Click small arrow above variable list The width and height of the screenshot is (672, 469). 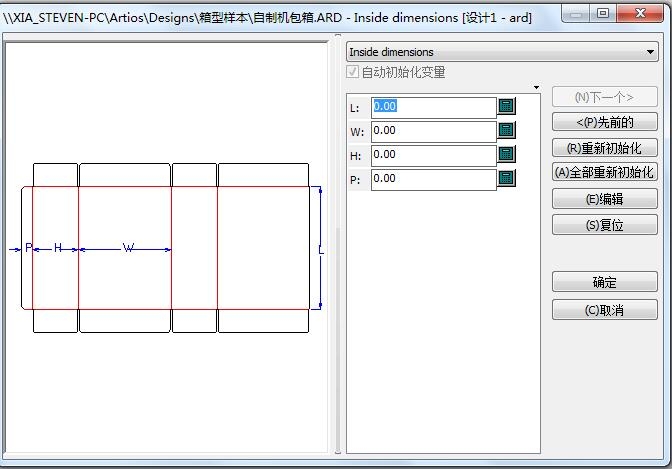(x=537, y=88)
